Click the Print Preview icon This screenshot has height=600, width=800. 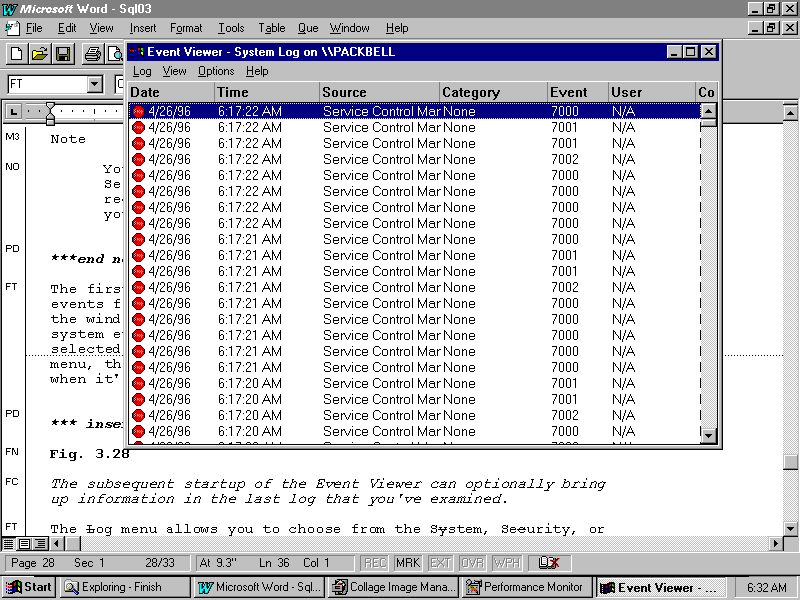(114, 54)
